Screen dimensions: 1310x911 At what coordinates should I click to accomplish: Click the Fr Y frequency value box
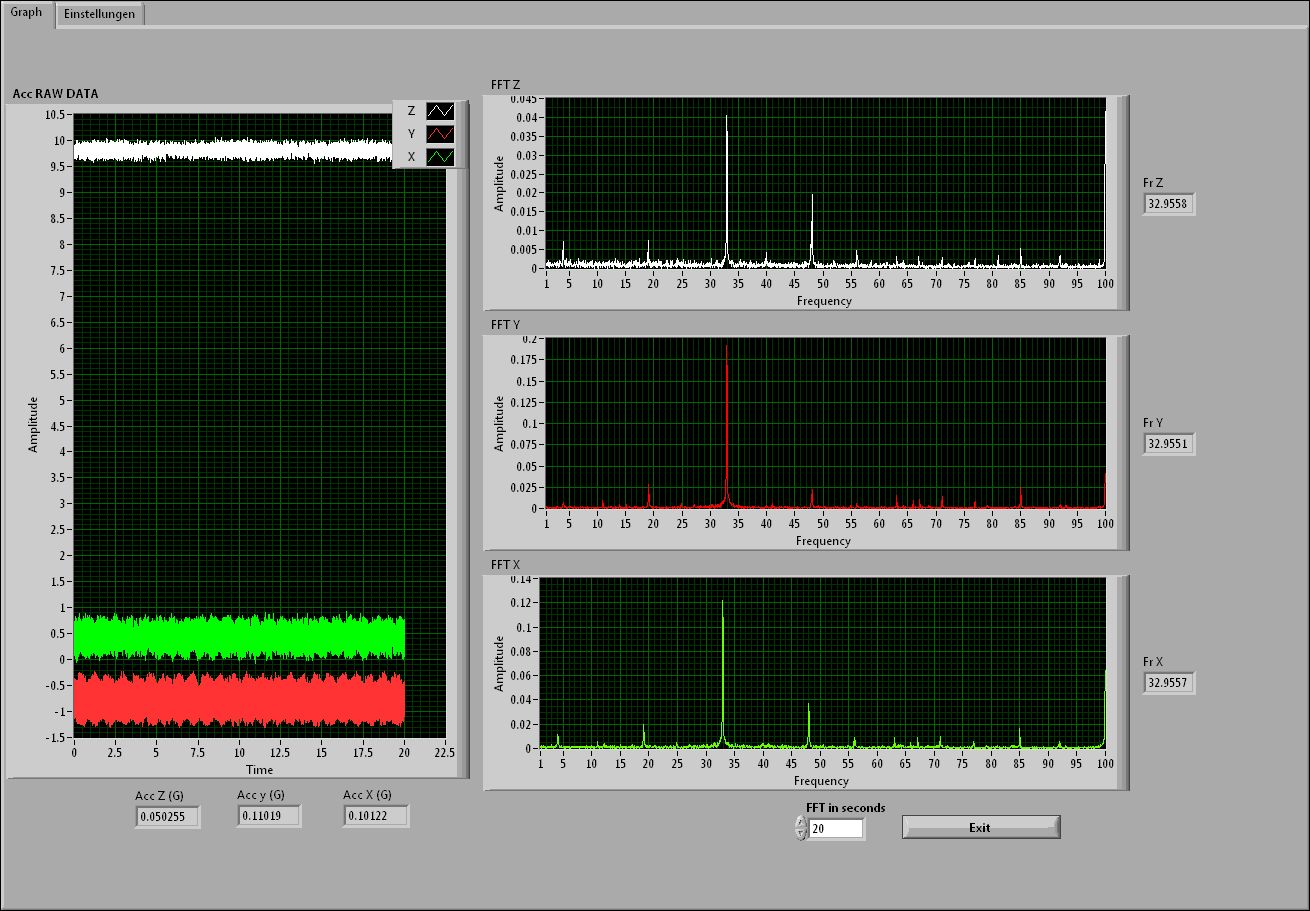[x=1169, y=443]
